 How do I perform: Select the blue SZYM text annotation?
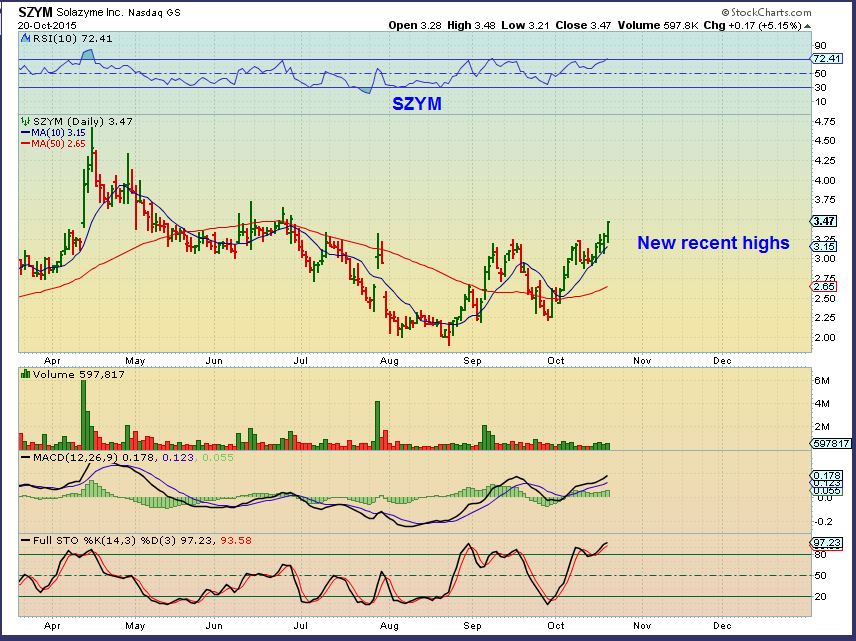point(415,103)
